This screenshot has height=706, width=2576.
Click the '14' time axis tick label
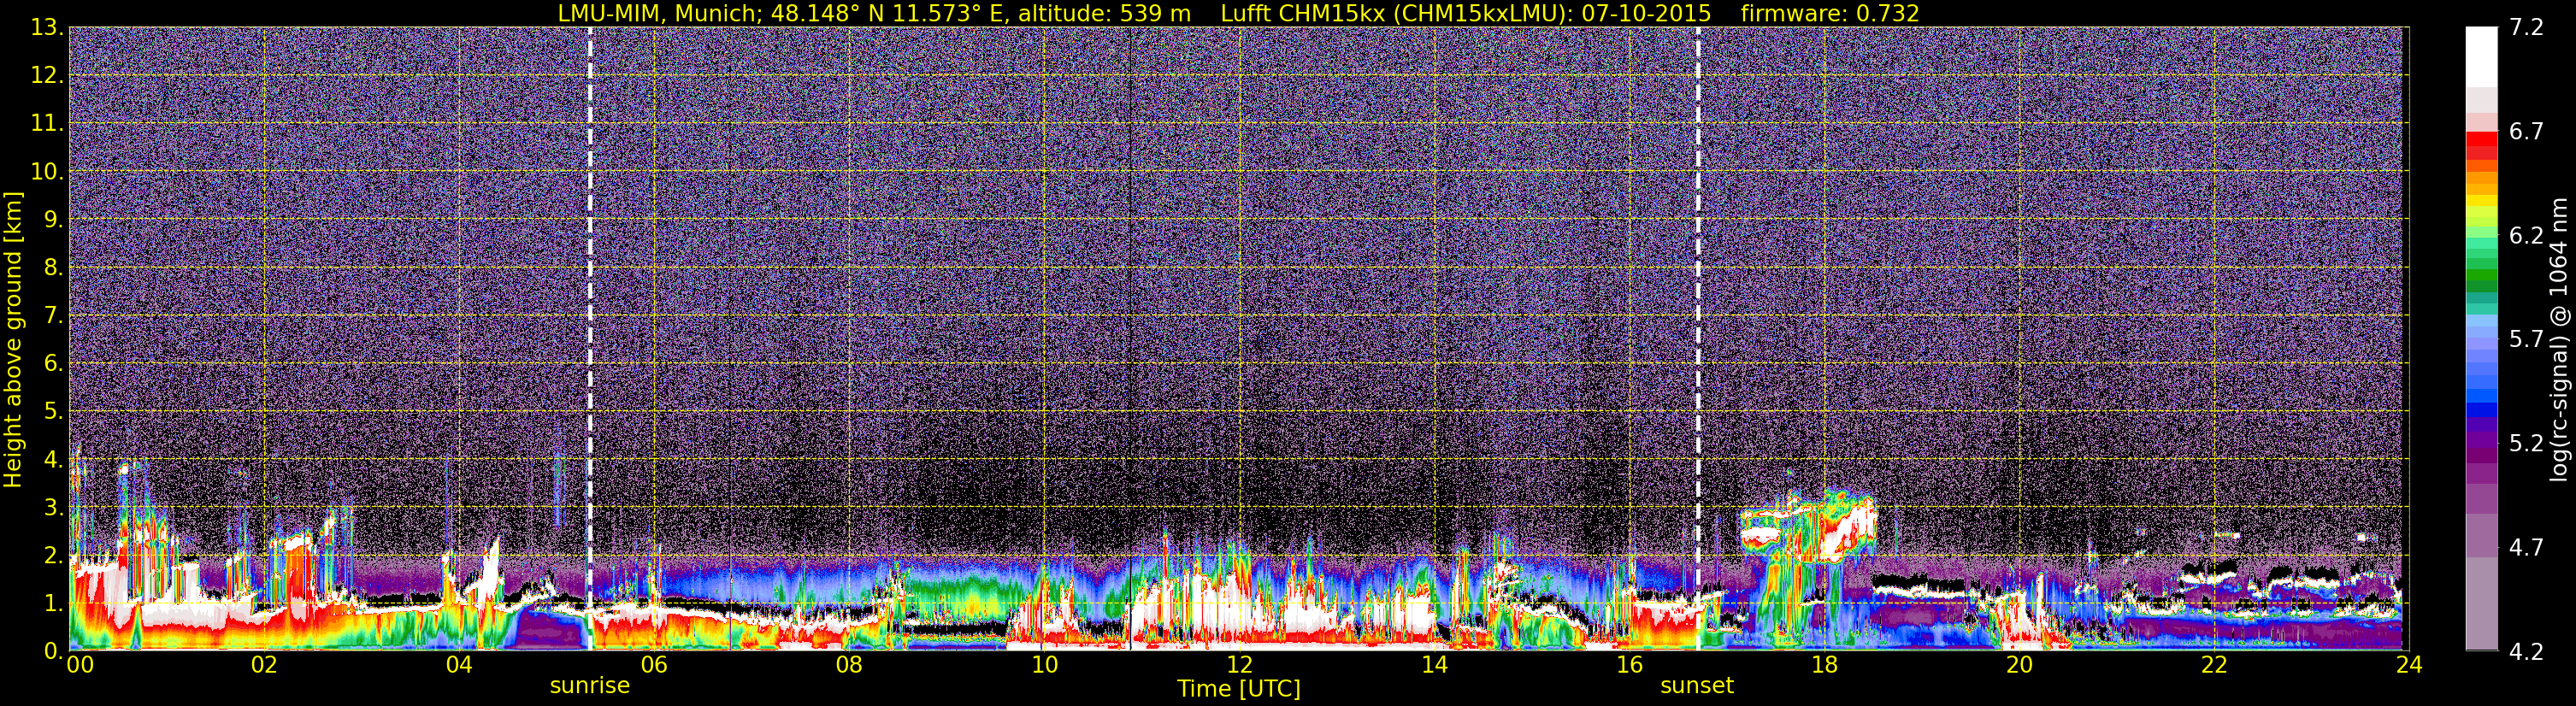pos(1434,665)
